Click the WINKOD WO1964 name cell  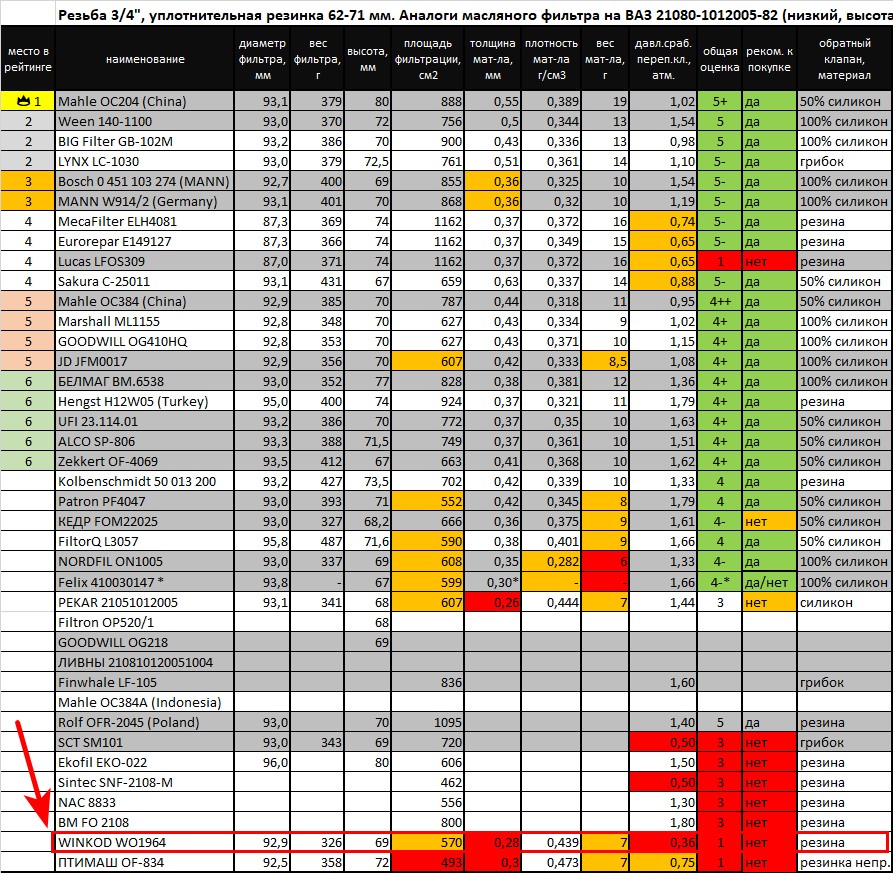click(145, 842)
